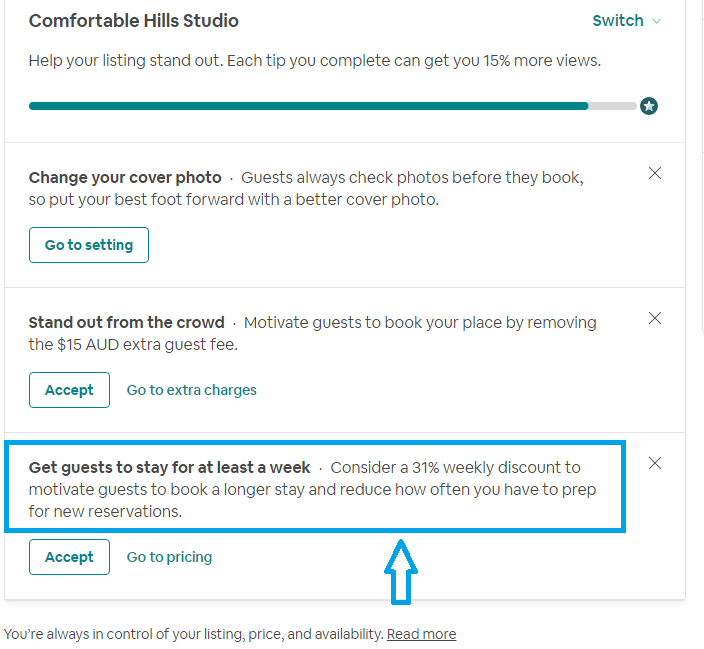This screenshot has height=649, width=704.
Task: Accept removing the extra guest fee
Action: (x=69, y=390)
